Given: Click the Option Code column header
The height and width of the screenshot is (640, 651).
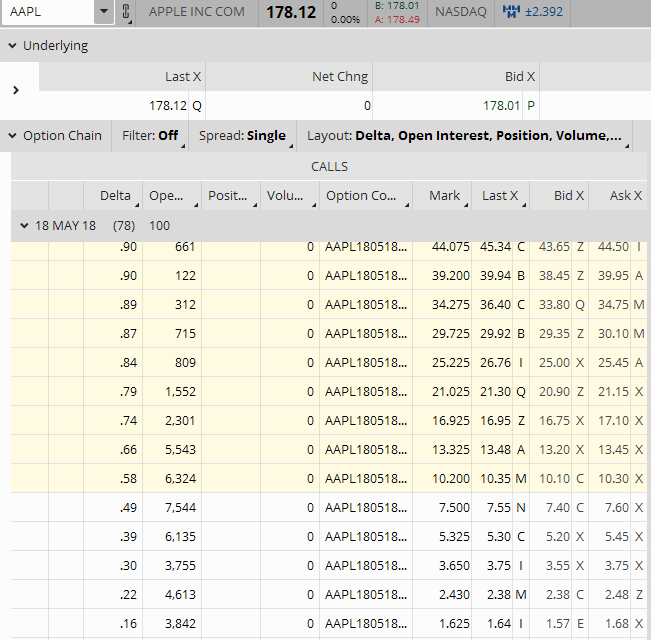Looking at the screenshot, I should pos(366,195).
